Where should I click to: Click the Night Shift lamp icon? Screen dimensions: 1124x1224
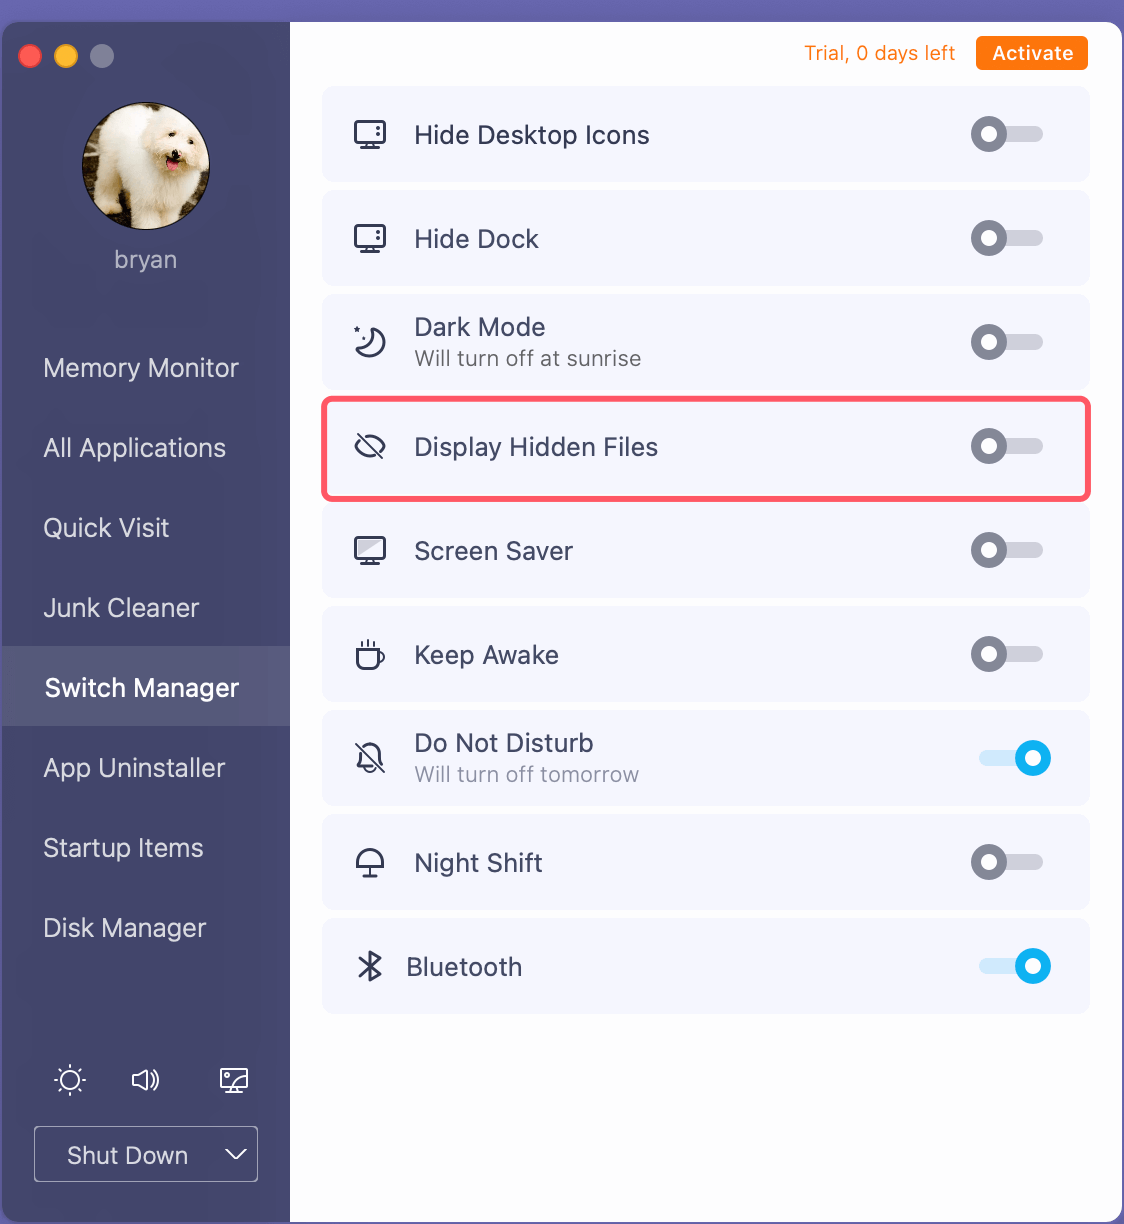coord(370,862)
